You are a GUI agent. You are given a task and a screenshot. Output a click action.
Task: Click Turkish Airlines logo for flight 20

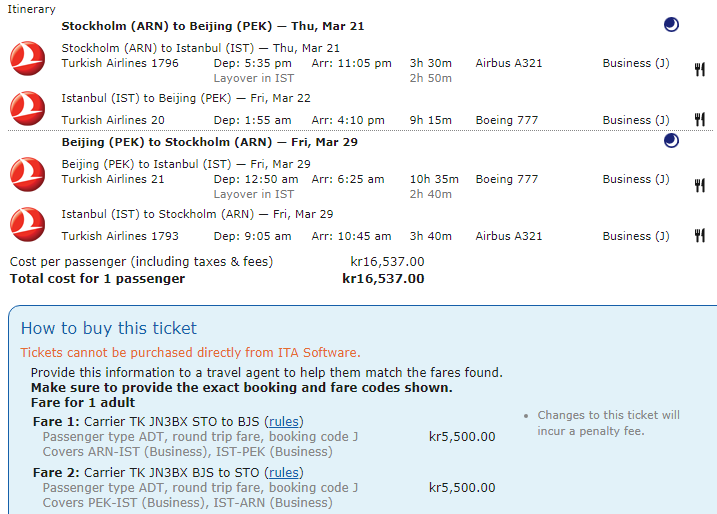28,108
